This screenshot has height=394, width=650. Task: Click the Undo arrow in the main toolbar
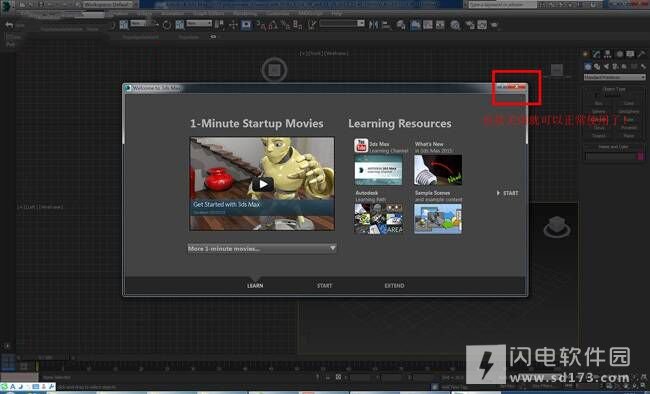tap(9, 25)
